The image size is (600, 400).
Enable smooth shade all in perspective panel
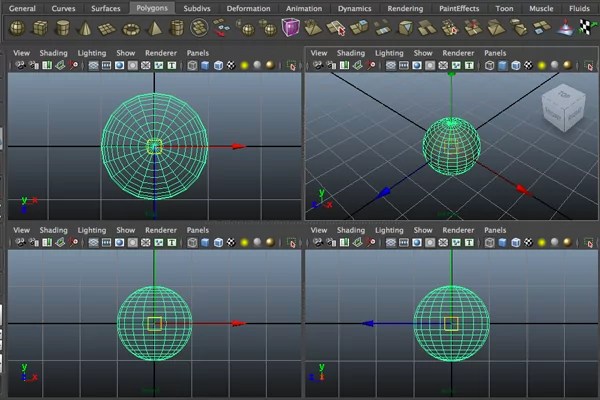coord(502,66)
